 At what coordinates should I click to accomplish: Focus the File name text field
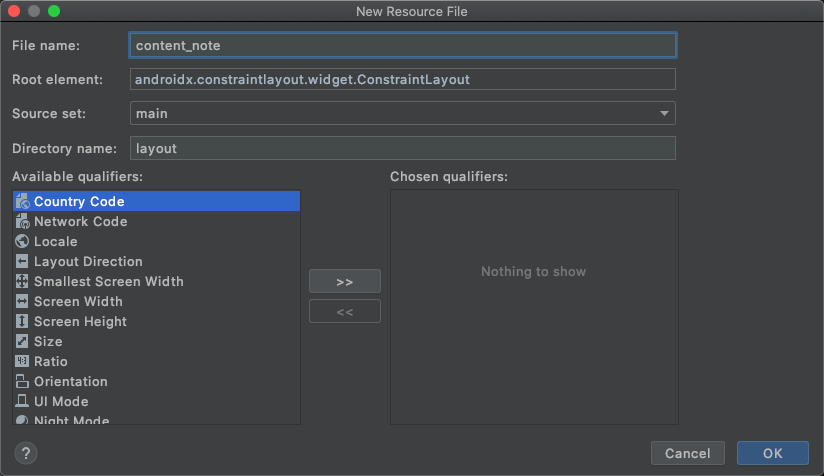(x=403, y=45)
